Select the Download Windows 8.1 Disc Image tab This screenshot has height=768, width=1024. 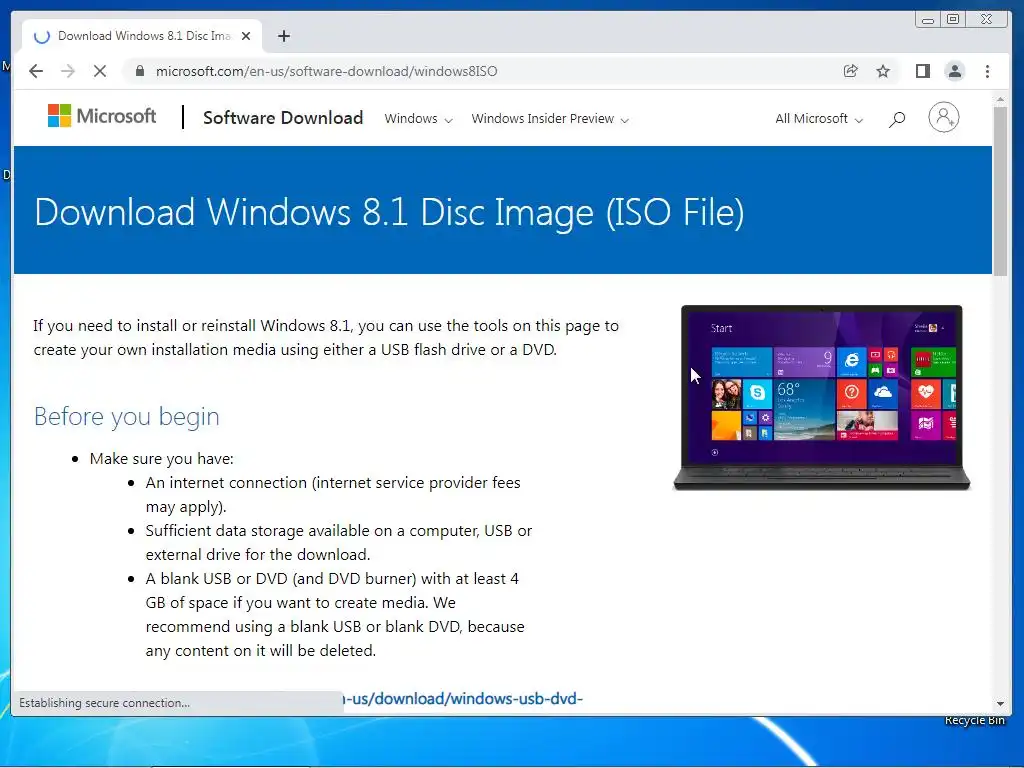(x=142, y=36)
